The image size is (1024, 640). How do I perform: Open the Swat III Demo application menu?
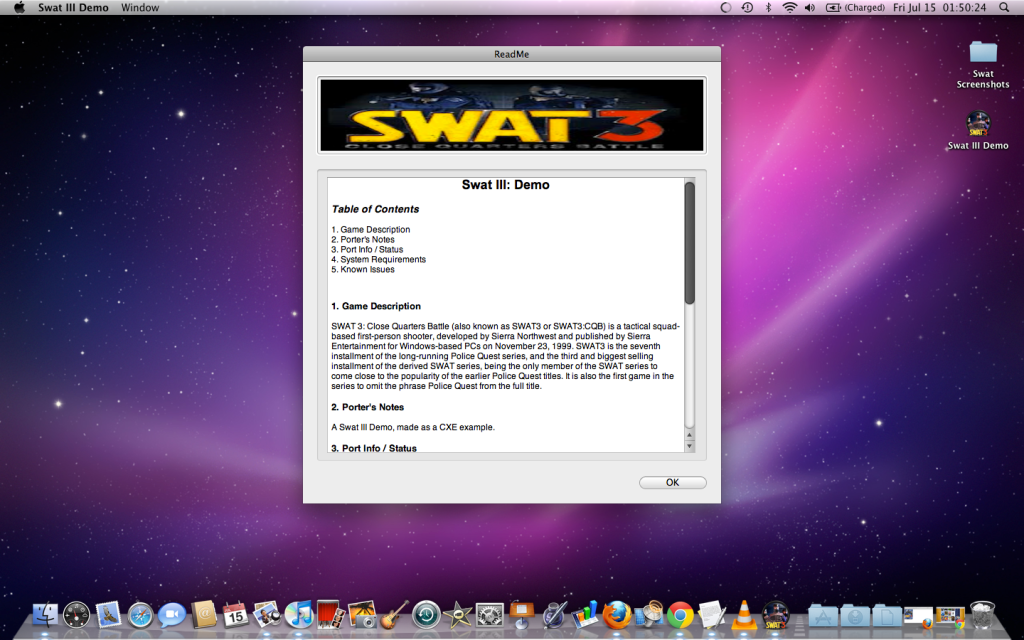[x=73, y=8]
